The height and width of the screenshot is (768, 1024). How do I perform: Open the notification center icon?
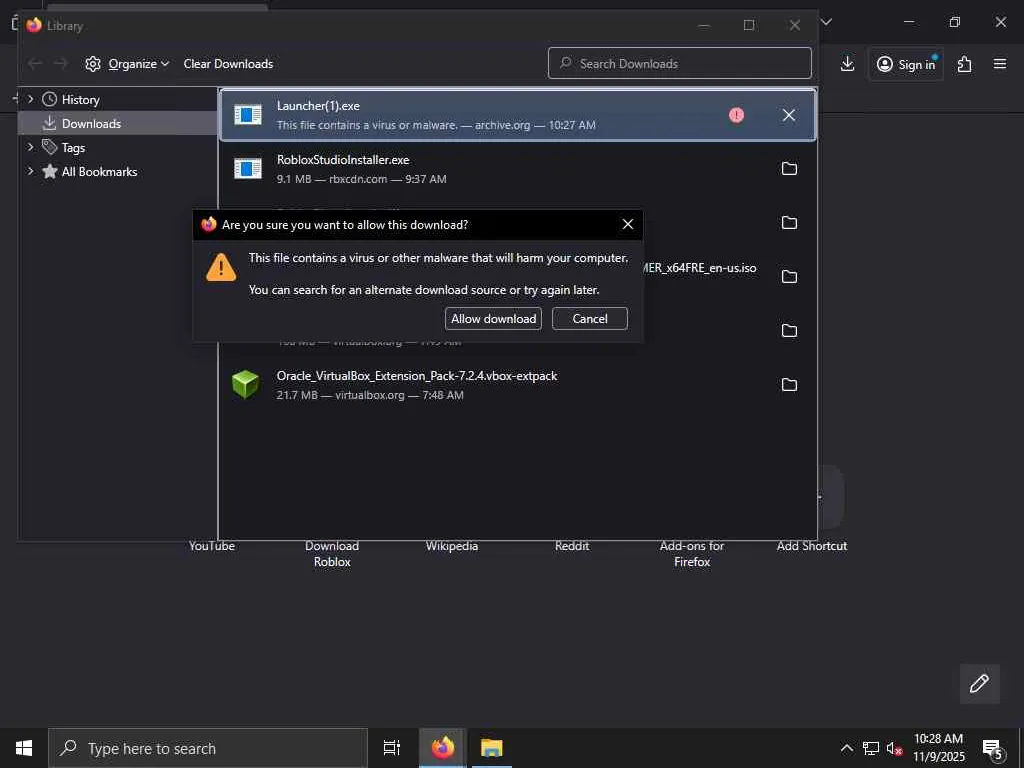coord(993,749)
